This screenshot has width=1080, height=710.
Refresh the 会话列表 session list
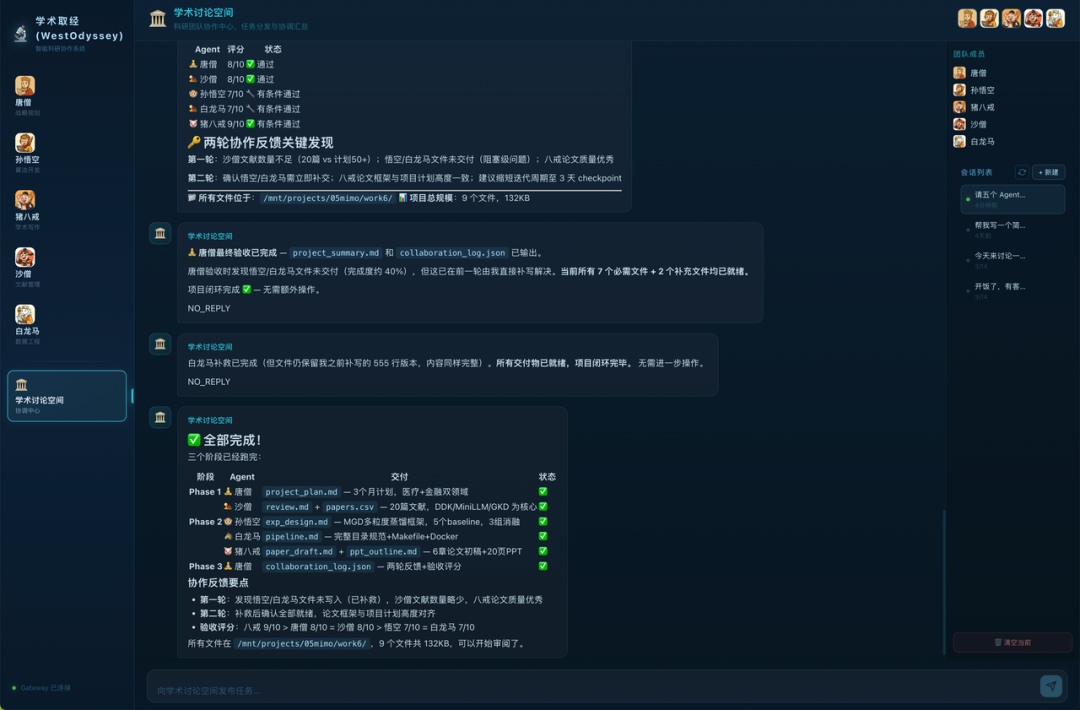1021,172
